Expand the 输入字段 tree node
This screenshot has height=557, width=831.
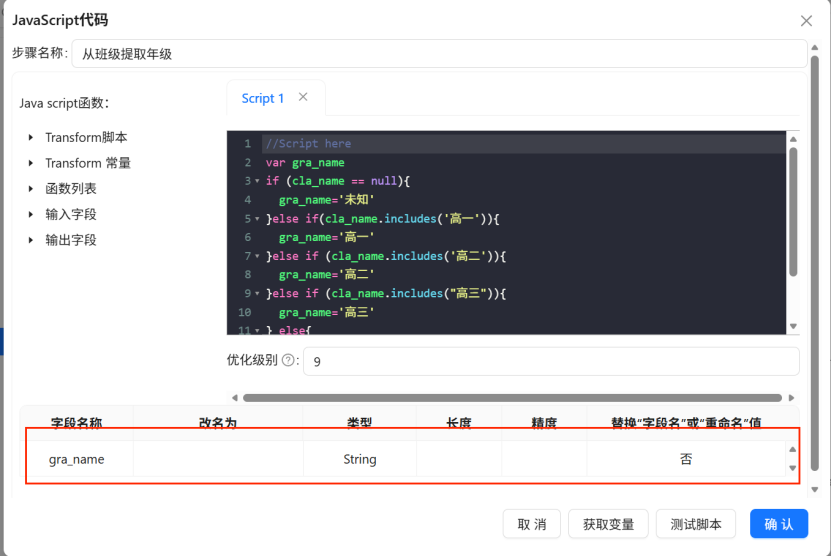31,215
